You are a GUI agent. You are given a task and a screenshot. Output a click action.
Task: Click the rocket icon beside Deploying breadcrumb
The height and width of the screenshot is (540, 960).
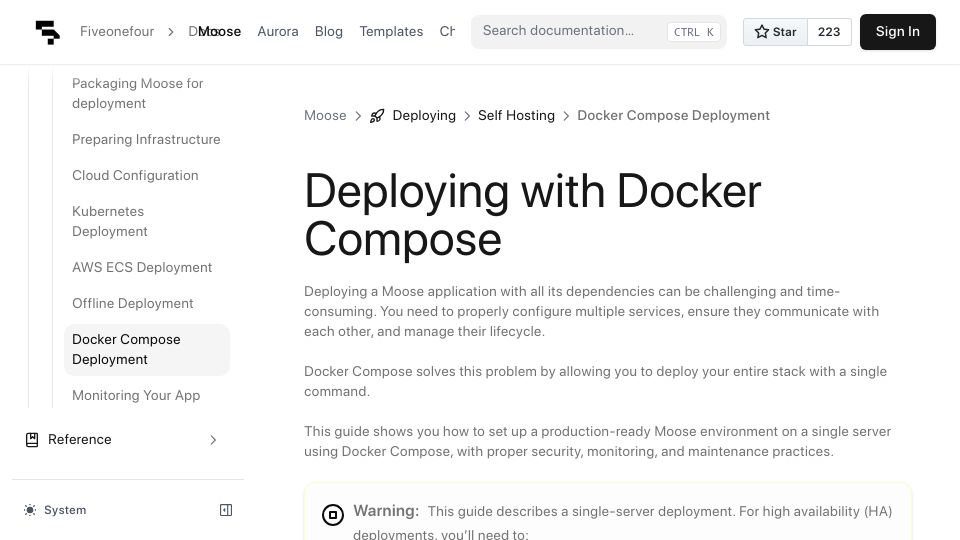(x=377, y=116)
